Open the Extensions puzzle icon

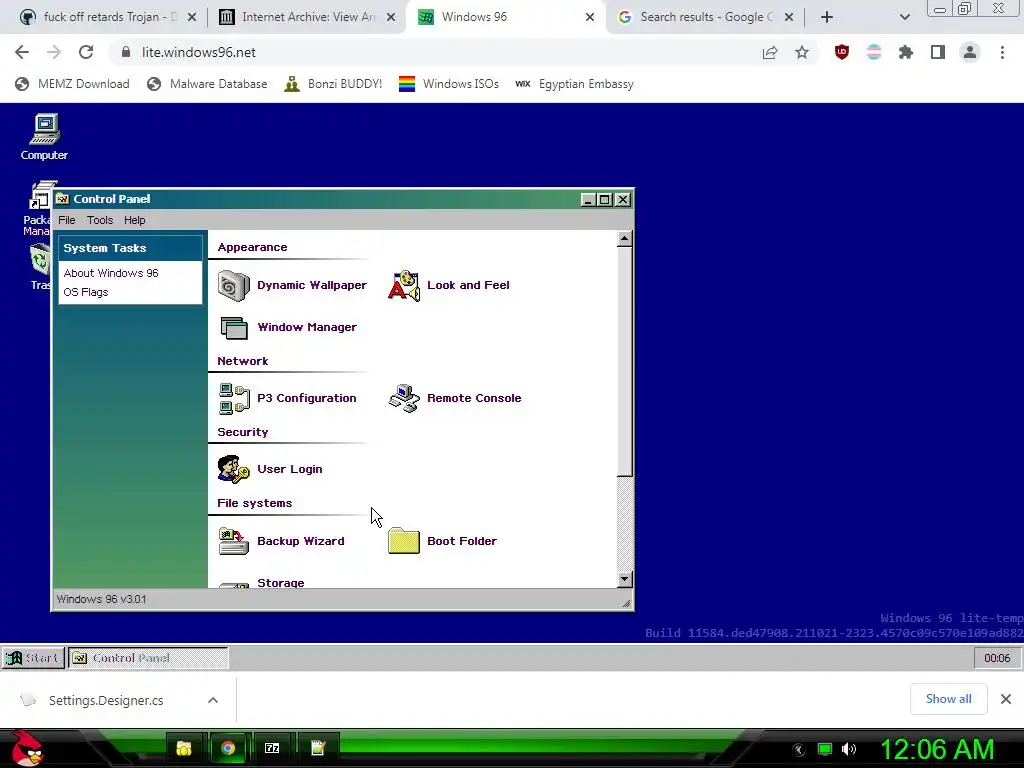tap(906, 52)
